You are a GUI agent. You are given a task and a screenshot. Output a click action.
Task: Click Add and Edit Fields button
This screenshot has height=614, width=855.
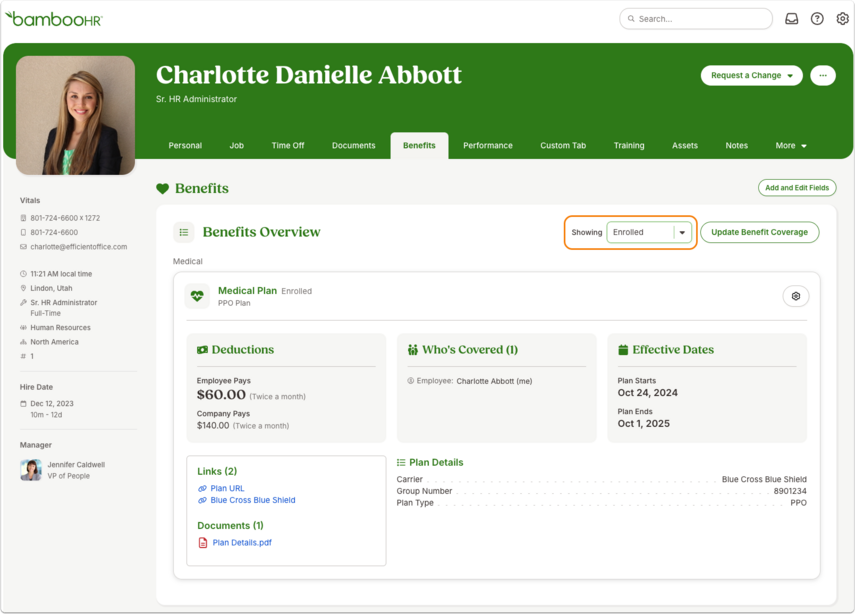[x=797, y=188]
